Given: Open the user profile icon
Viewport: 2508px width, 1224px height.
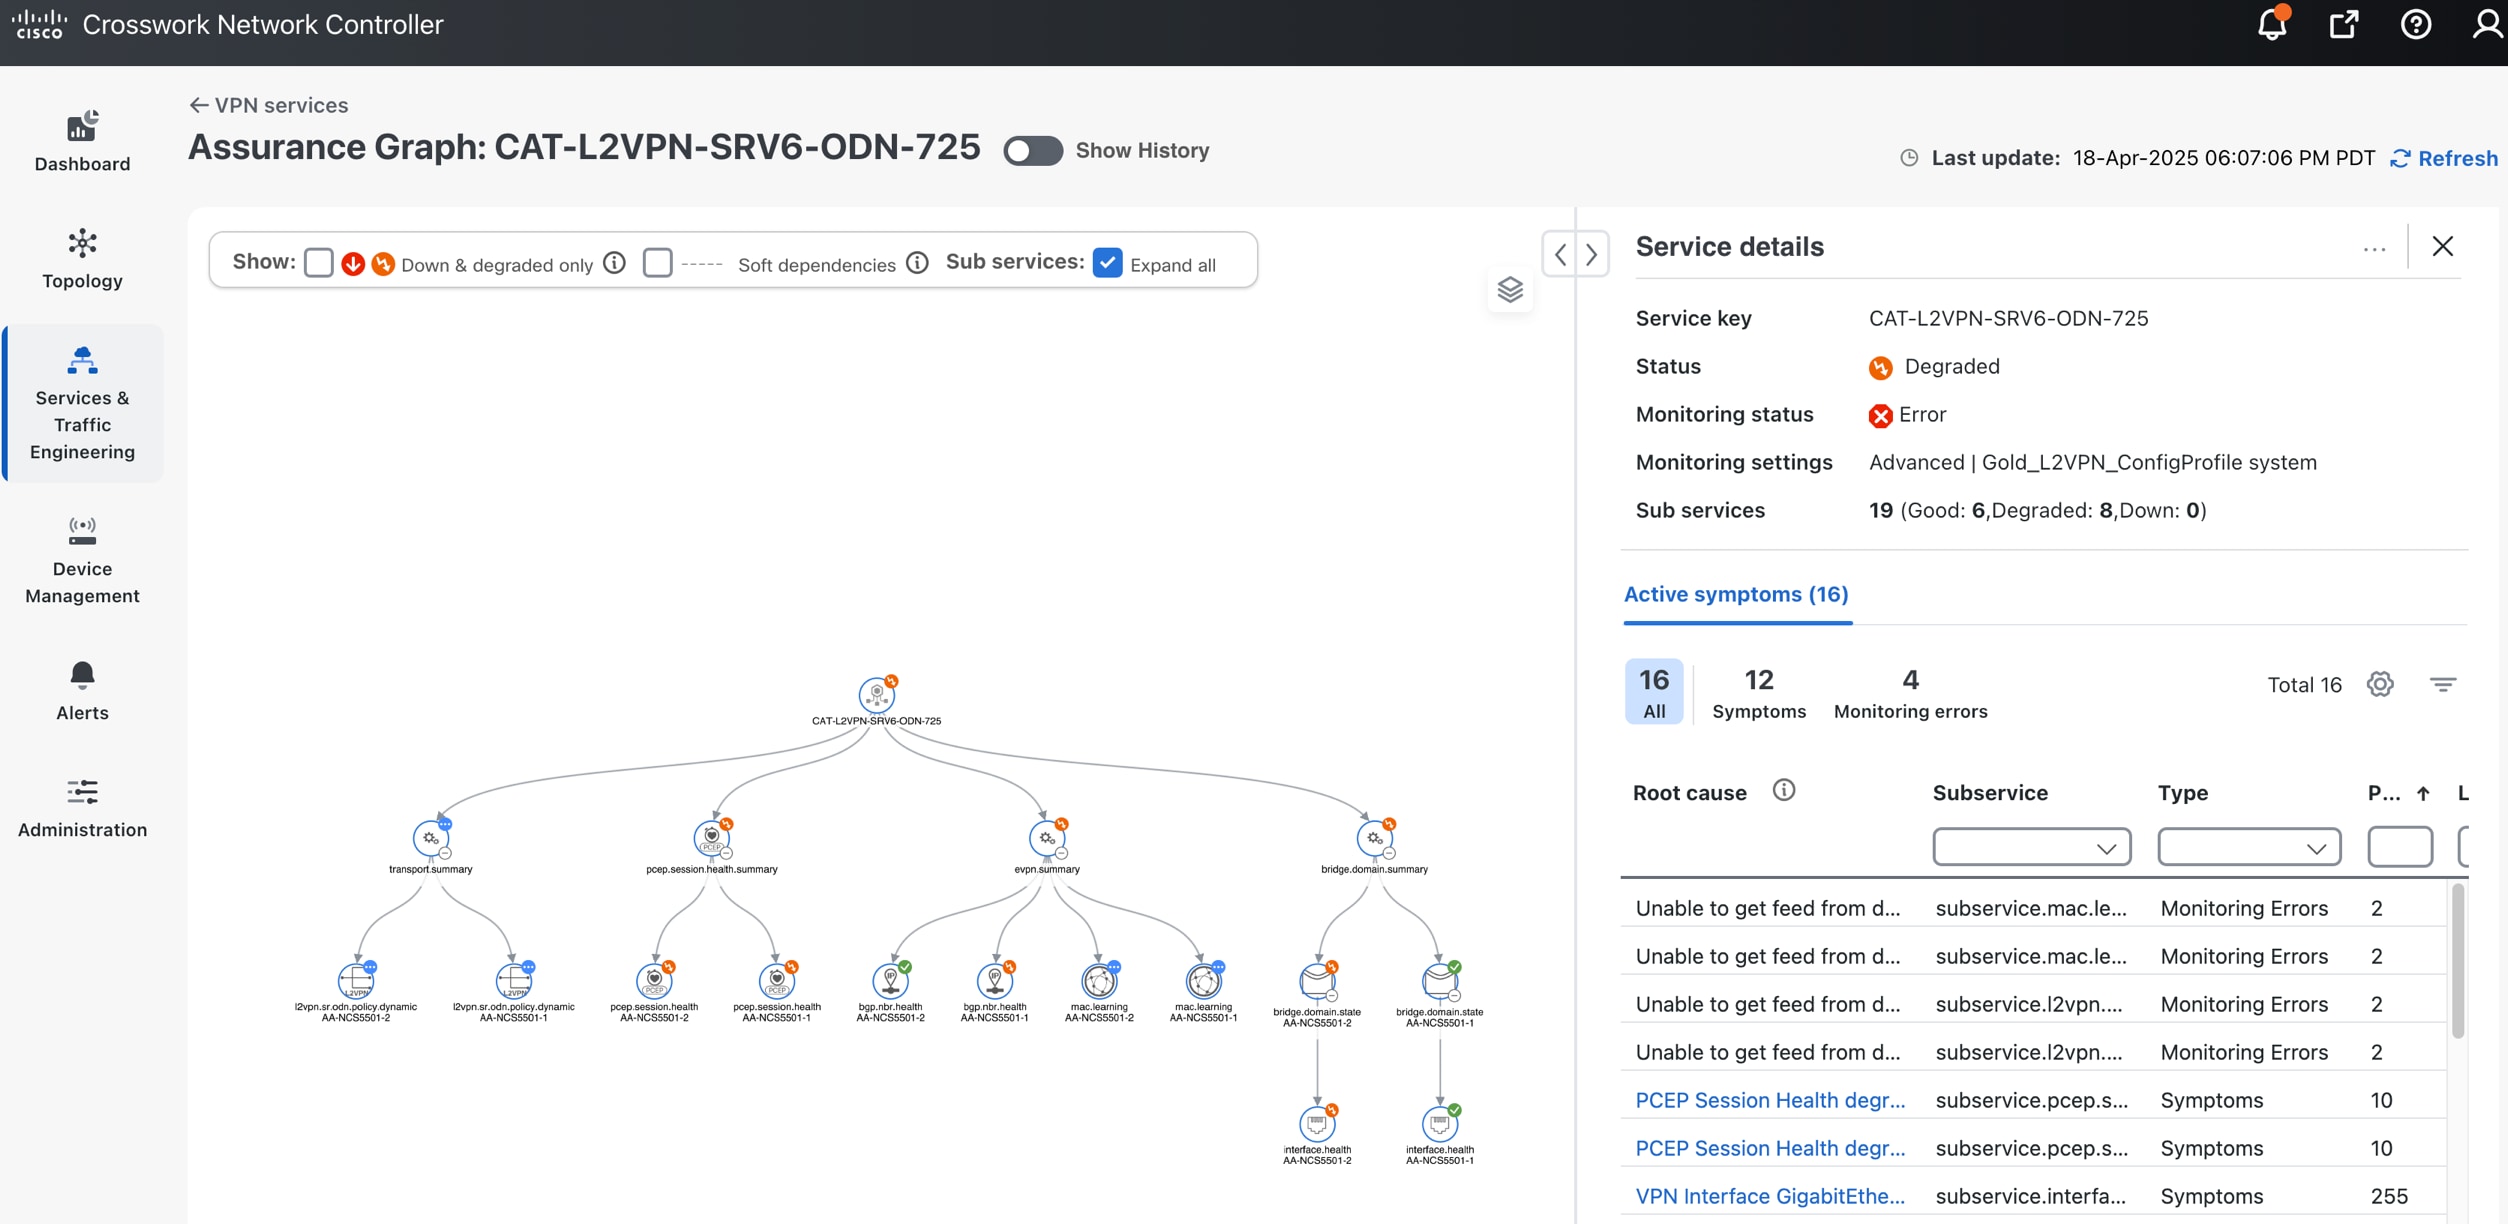Looking at the screenshot, I should point(2487,24).
